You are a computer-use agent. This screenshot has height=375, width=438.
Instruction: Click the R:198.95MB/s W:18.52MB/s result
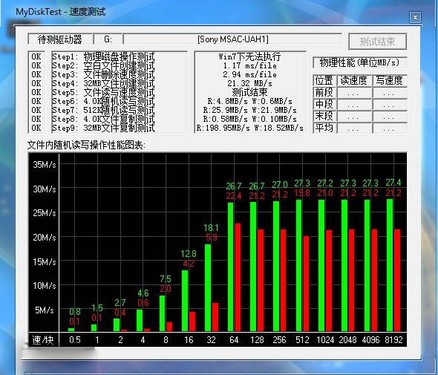click(250, 128)
